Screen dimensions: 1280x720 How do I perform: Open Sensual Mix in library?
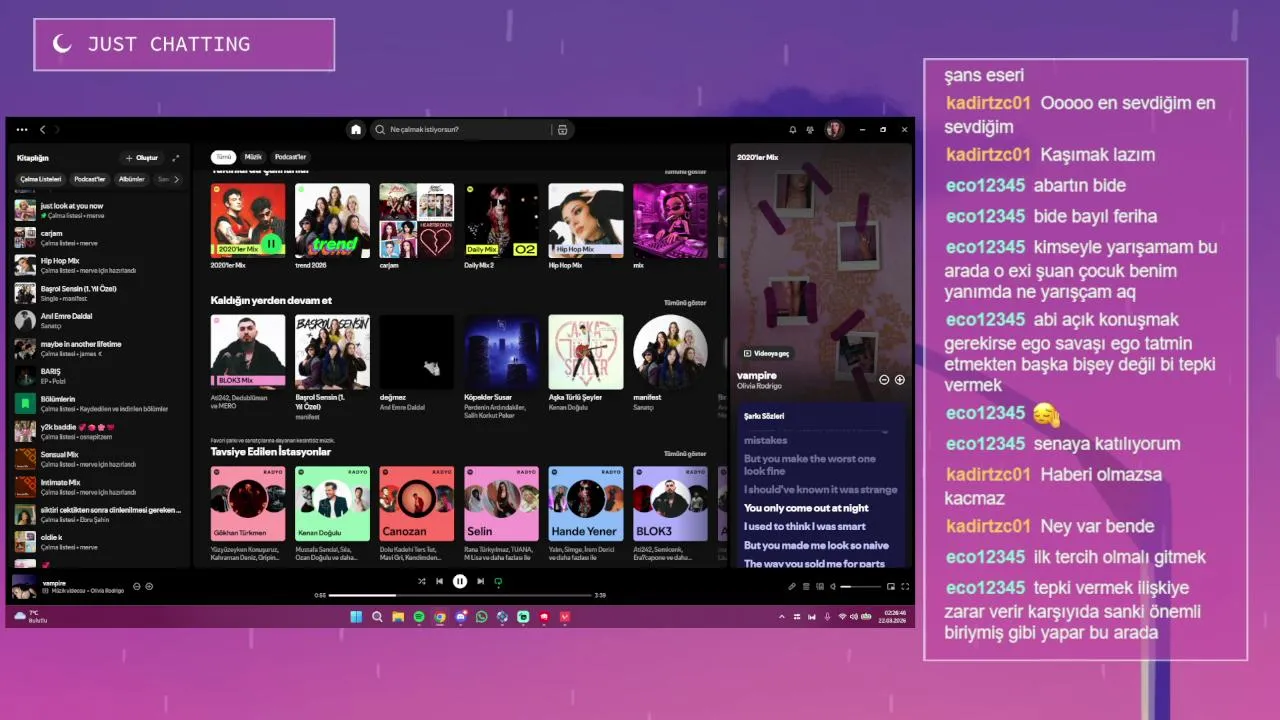(x=98, y=459)
